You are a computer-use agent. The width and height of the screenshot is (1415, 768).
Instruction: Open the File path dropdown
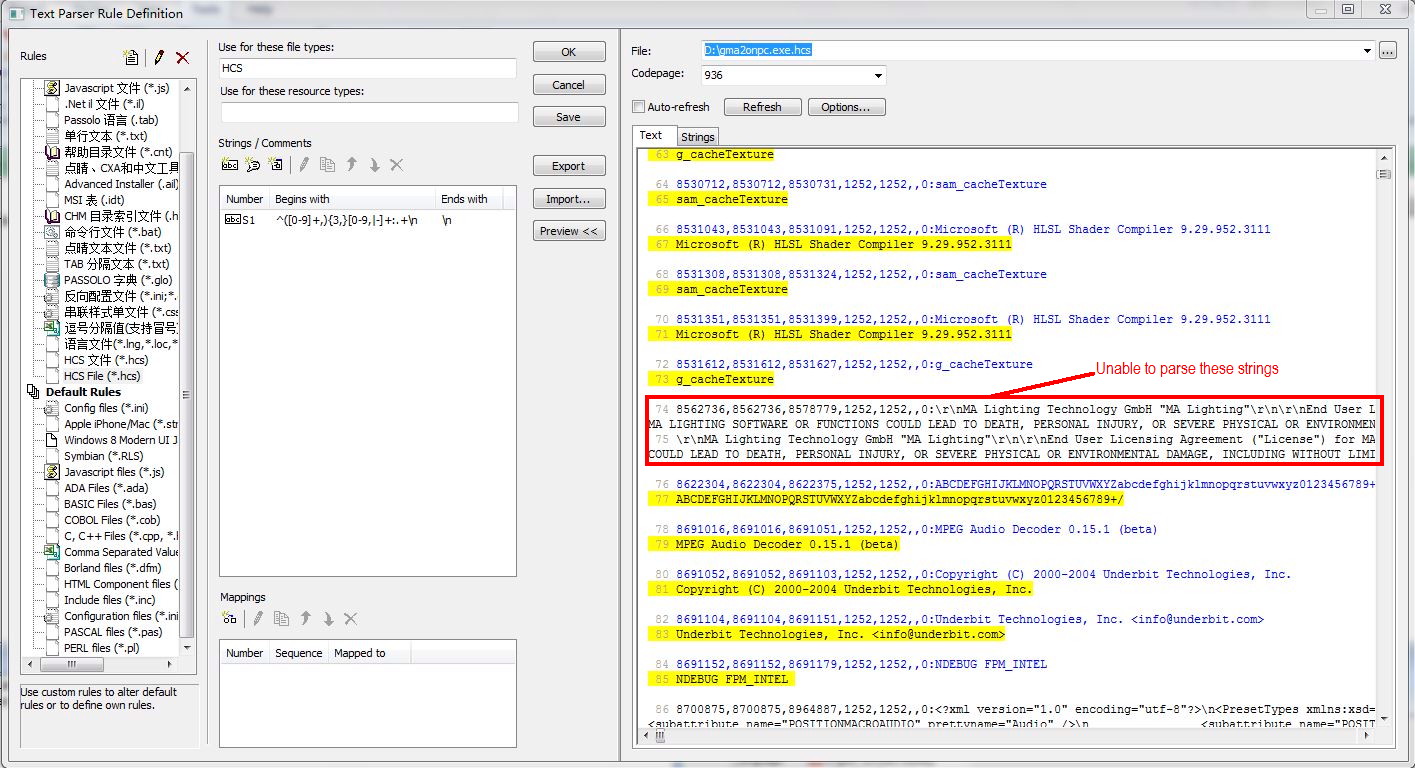tap(1367, 51)
